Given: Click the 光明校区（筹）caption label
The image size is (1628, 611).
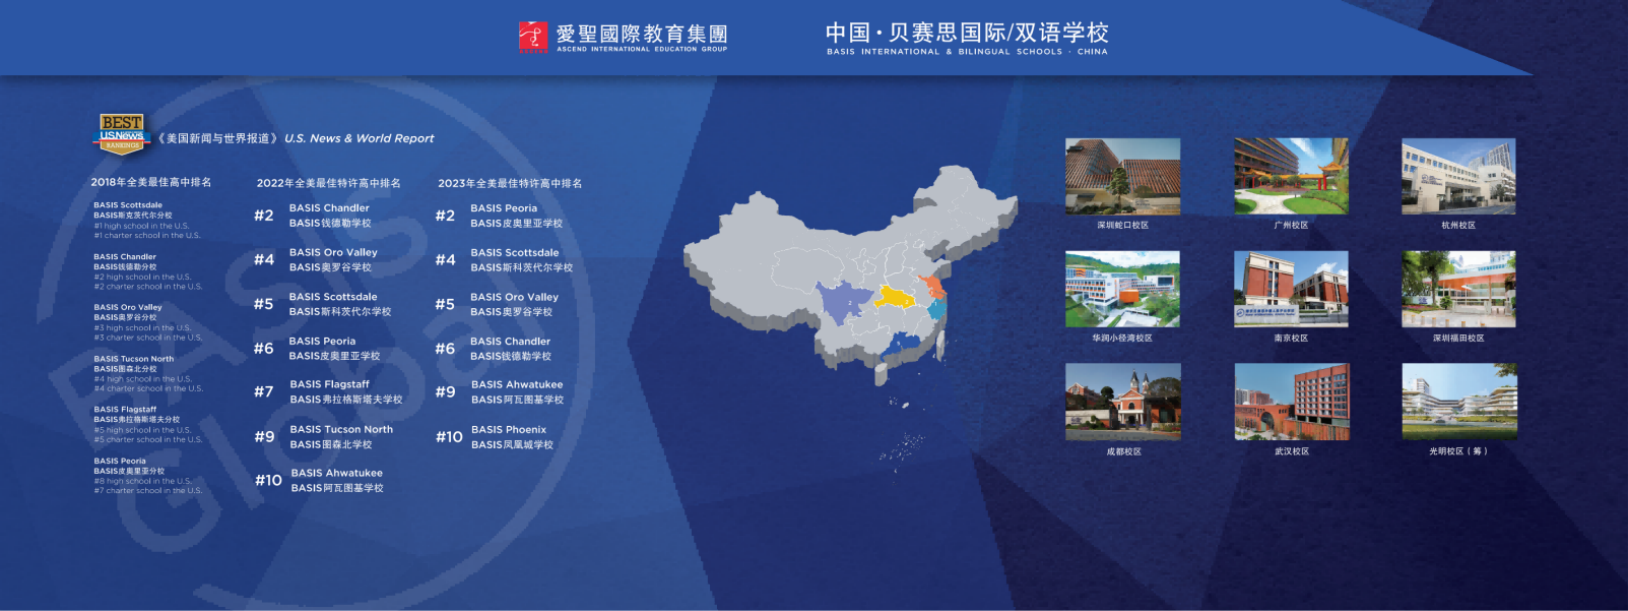Looking at the screenshot, I should pos(1459,451).
